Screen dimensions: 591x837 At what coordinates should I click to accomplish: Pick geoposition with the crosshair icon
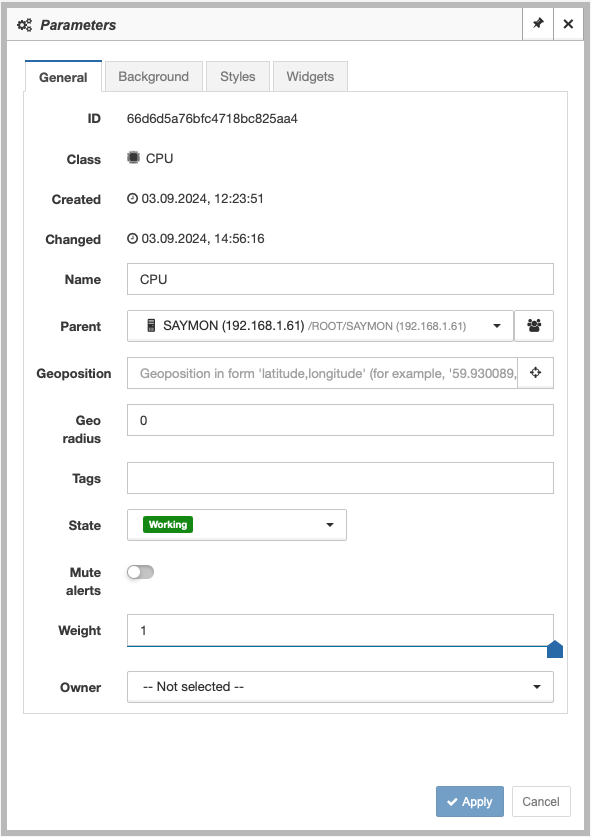pos(535,373)
